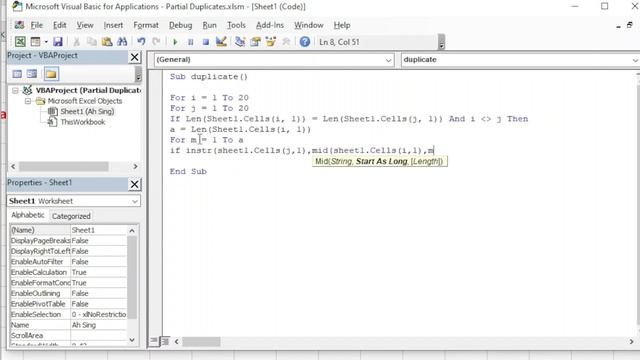Click the VBA application icon in menu bar

coord(19,25)
